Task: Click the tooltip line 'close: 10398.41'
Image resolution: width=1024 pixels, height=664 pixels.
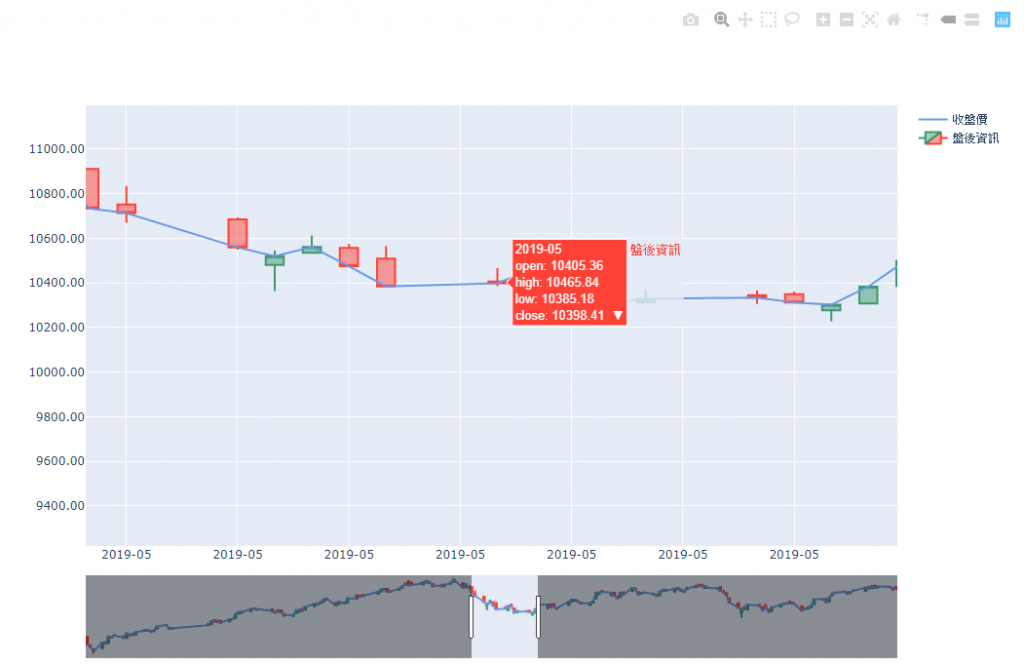Action: coord(560,316)
